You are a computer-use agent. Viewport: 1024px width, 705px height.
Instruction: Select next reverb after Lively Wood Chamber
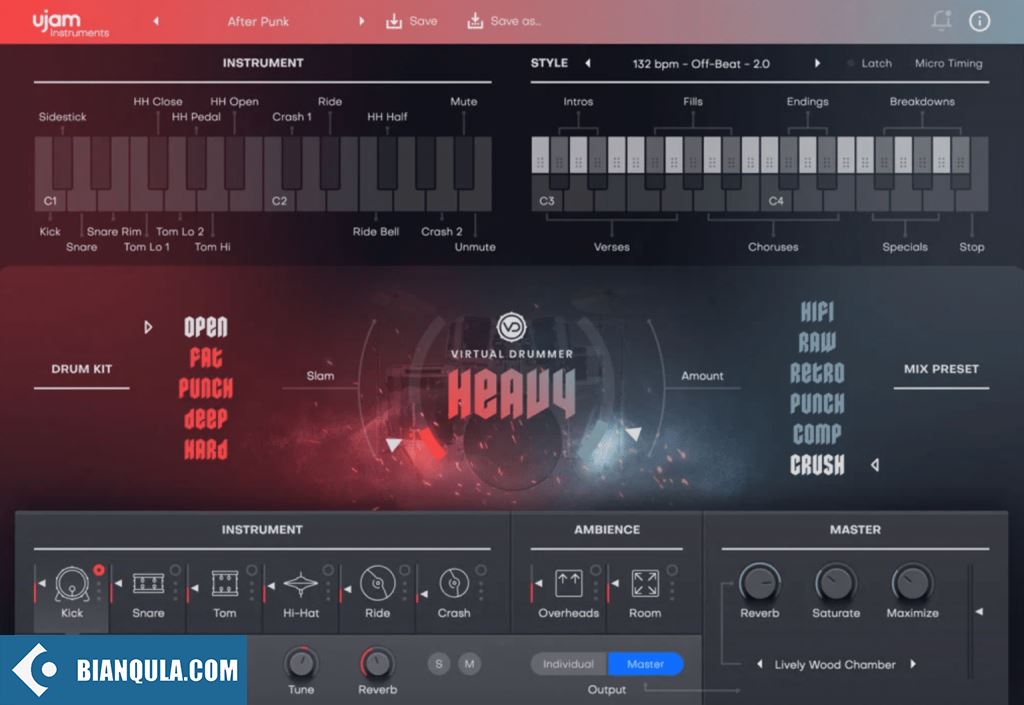(913, 664)
